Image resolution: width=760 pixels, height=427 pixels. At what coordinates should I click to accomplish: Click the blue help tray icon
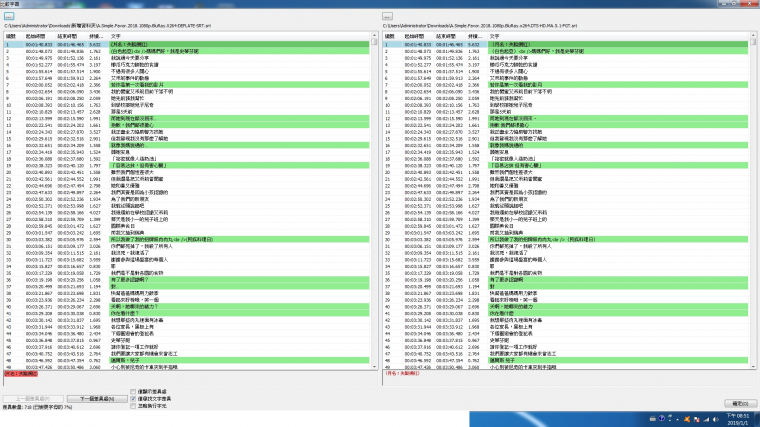661,419
